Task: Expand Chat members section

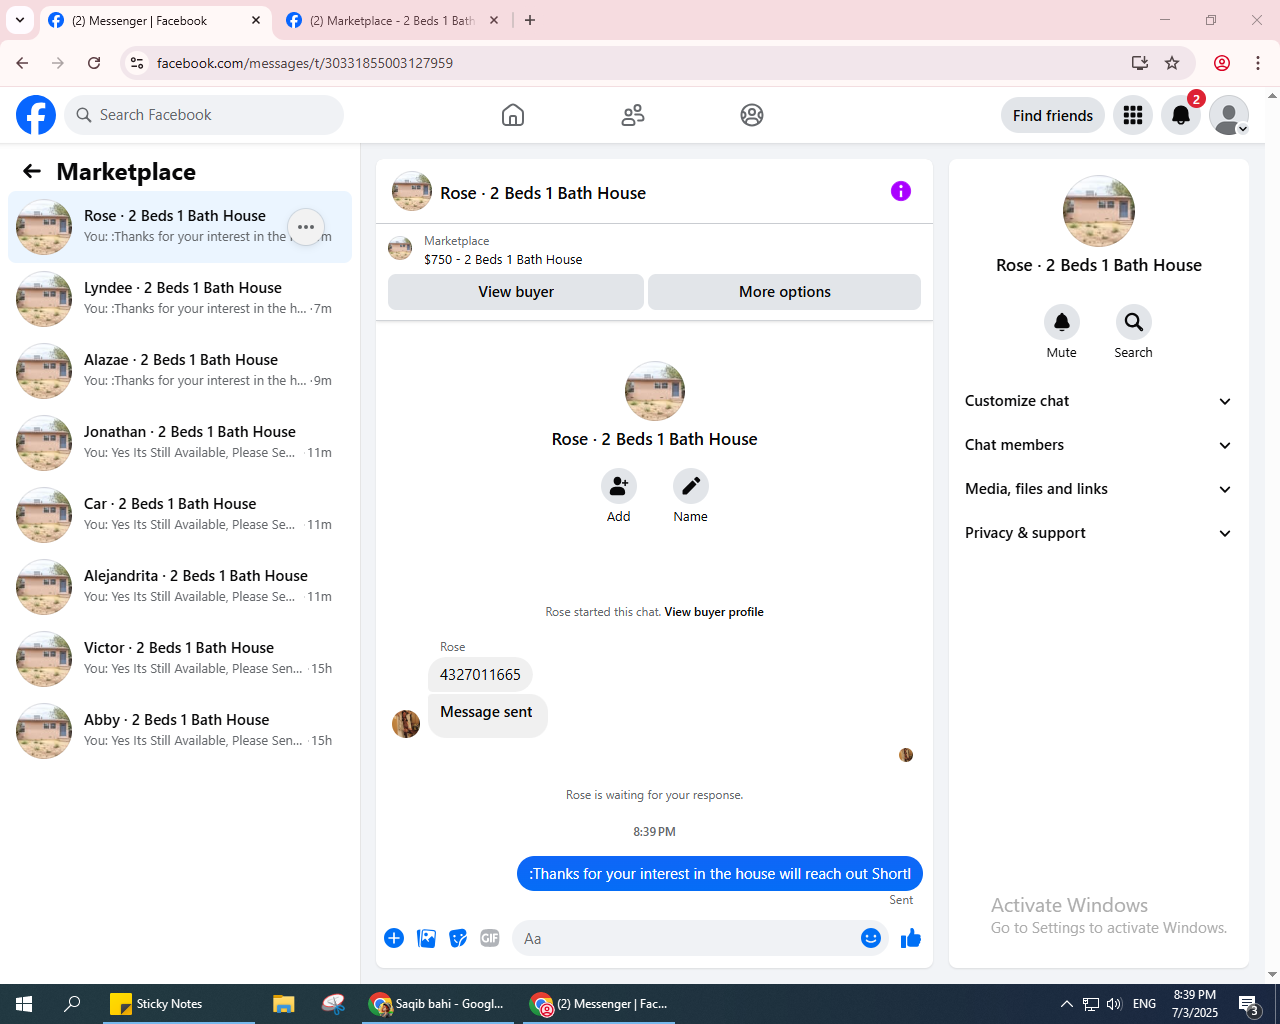Action: [x=1098, y=445]
